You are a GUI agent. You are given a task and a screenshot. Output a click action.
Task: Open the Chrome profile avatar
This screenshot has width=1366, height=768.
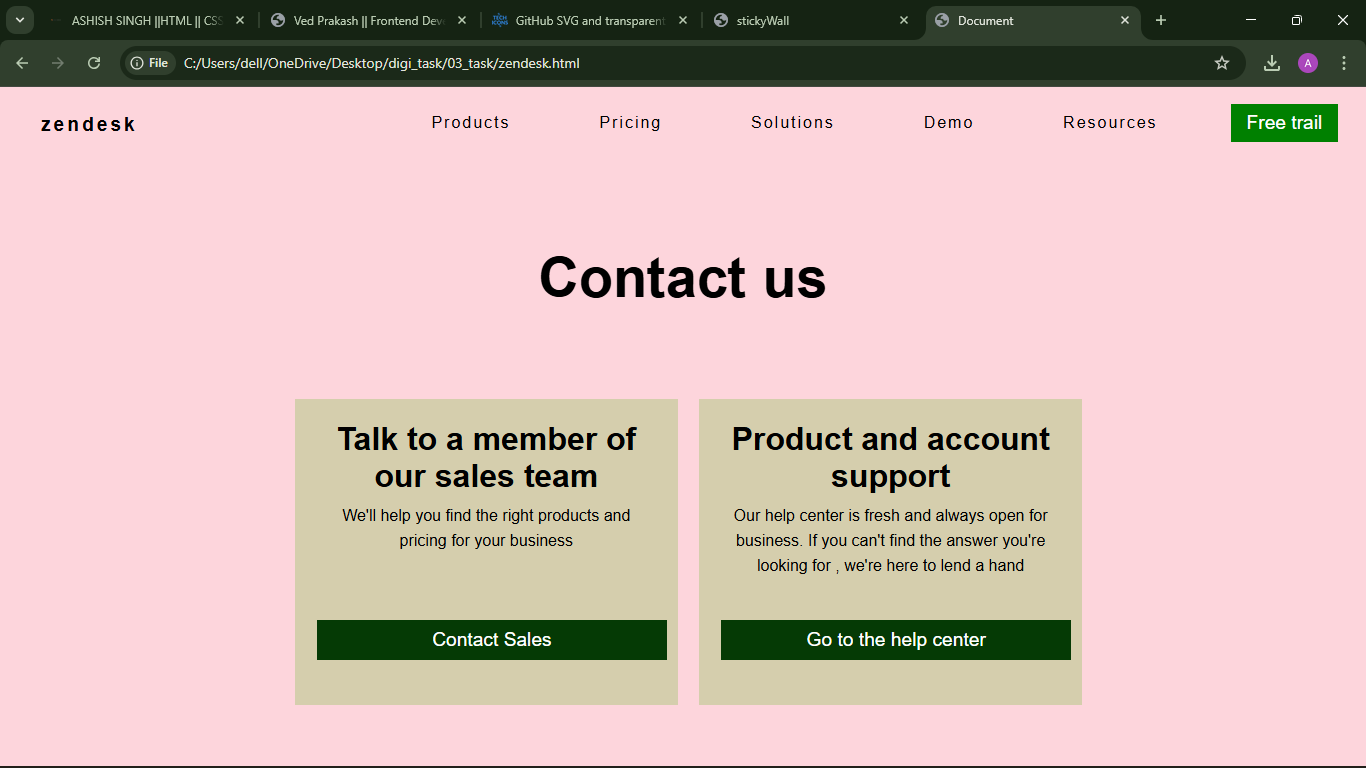click(x=1307, y=63)
